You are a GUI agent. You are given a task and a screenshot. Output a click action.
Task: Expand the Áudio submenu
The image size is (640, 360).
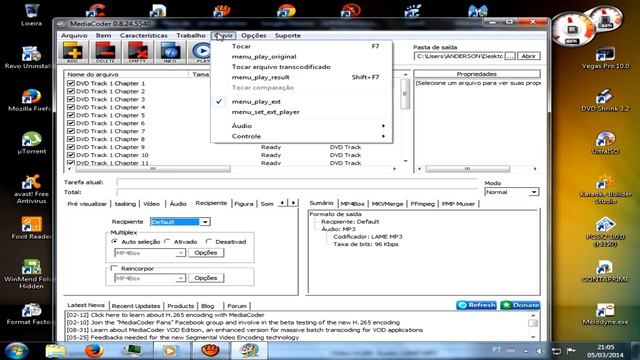pyautogui.click(x=302, y=126)
